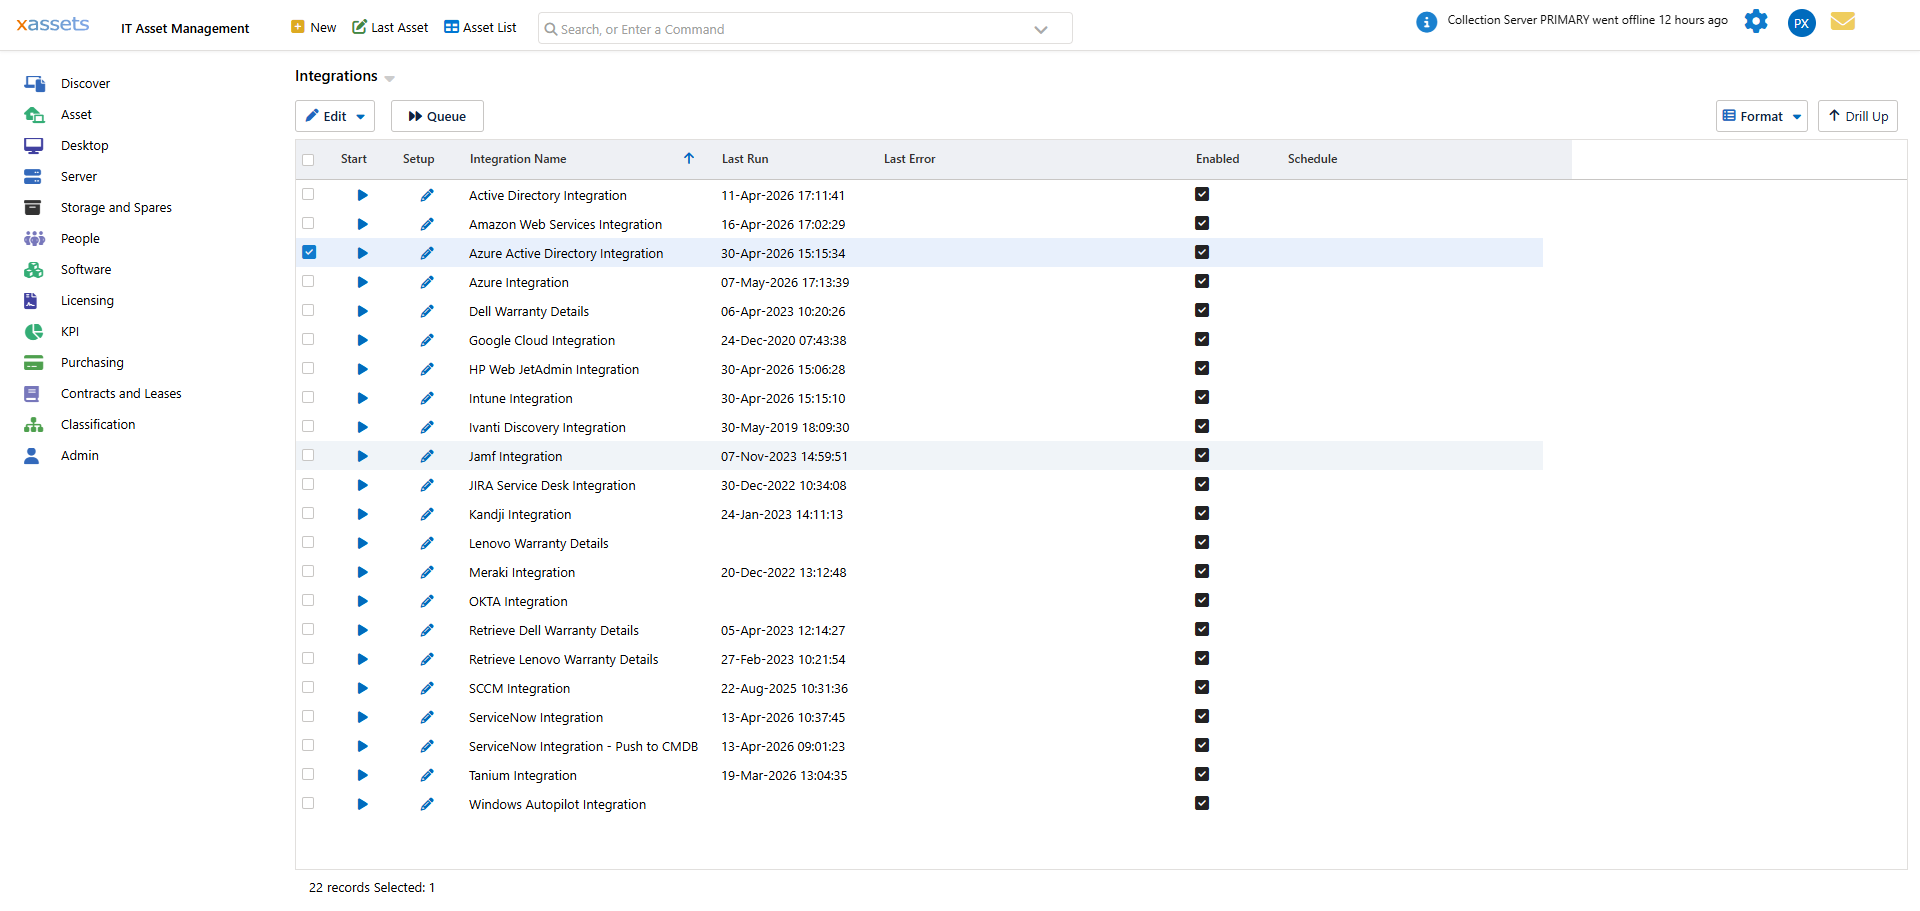This screenshot has height=911, width=1920.
Task: View the server offline info icon
Action: [1427, 22]
